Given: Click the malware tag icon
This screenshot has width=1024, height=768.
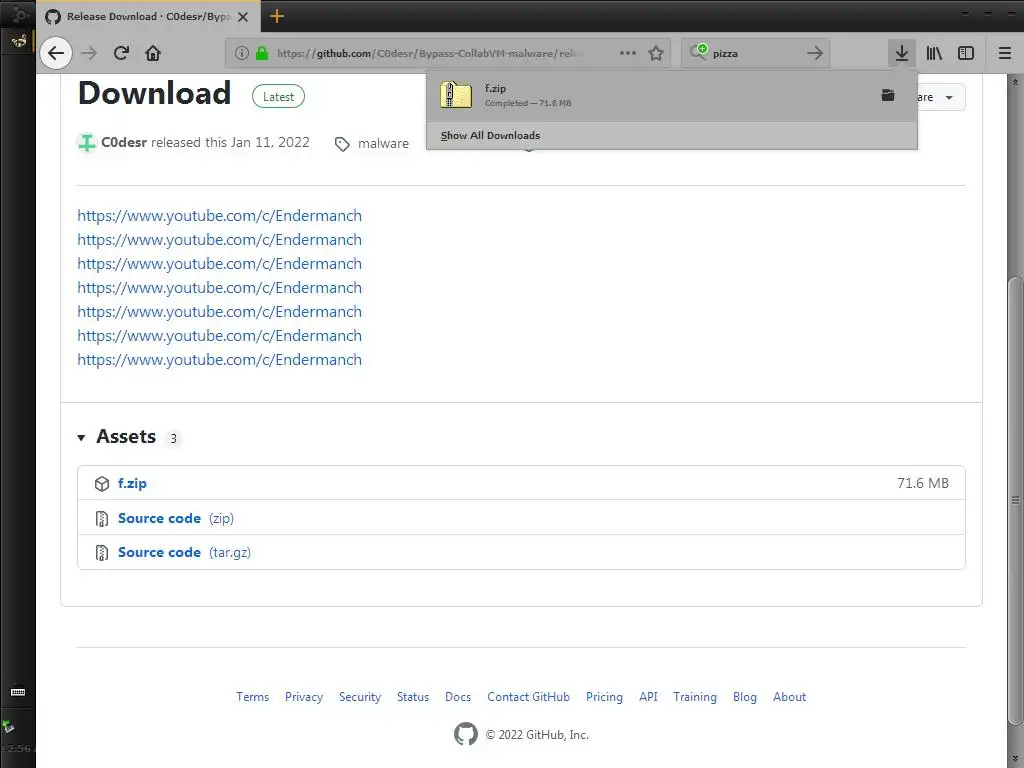Looking at the screenshot, I should point(342,144).
